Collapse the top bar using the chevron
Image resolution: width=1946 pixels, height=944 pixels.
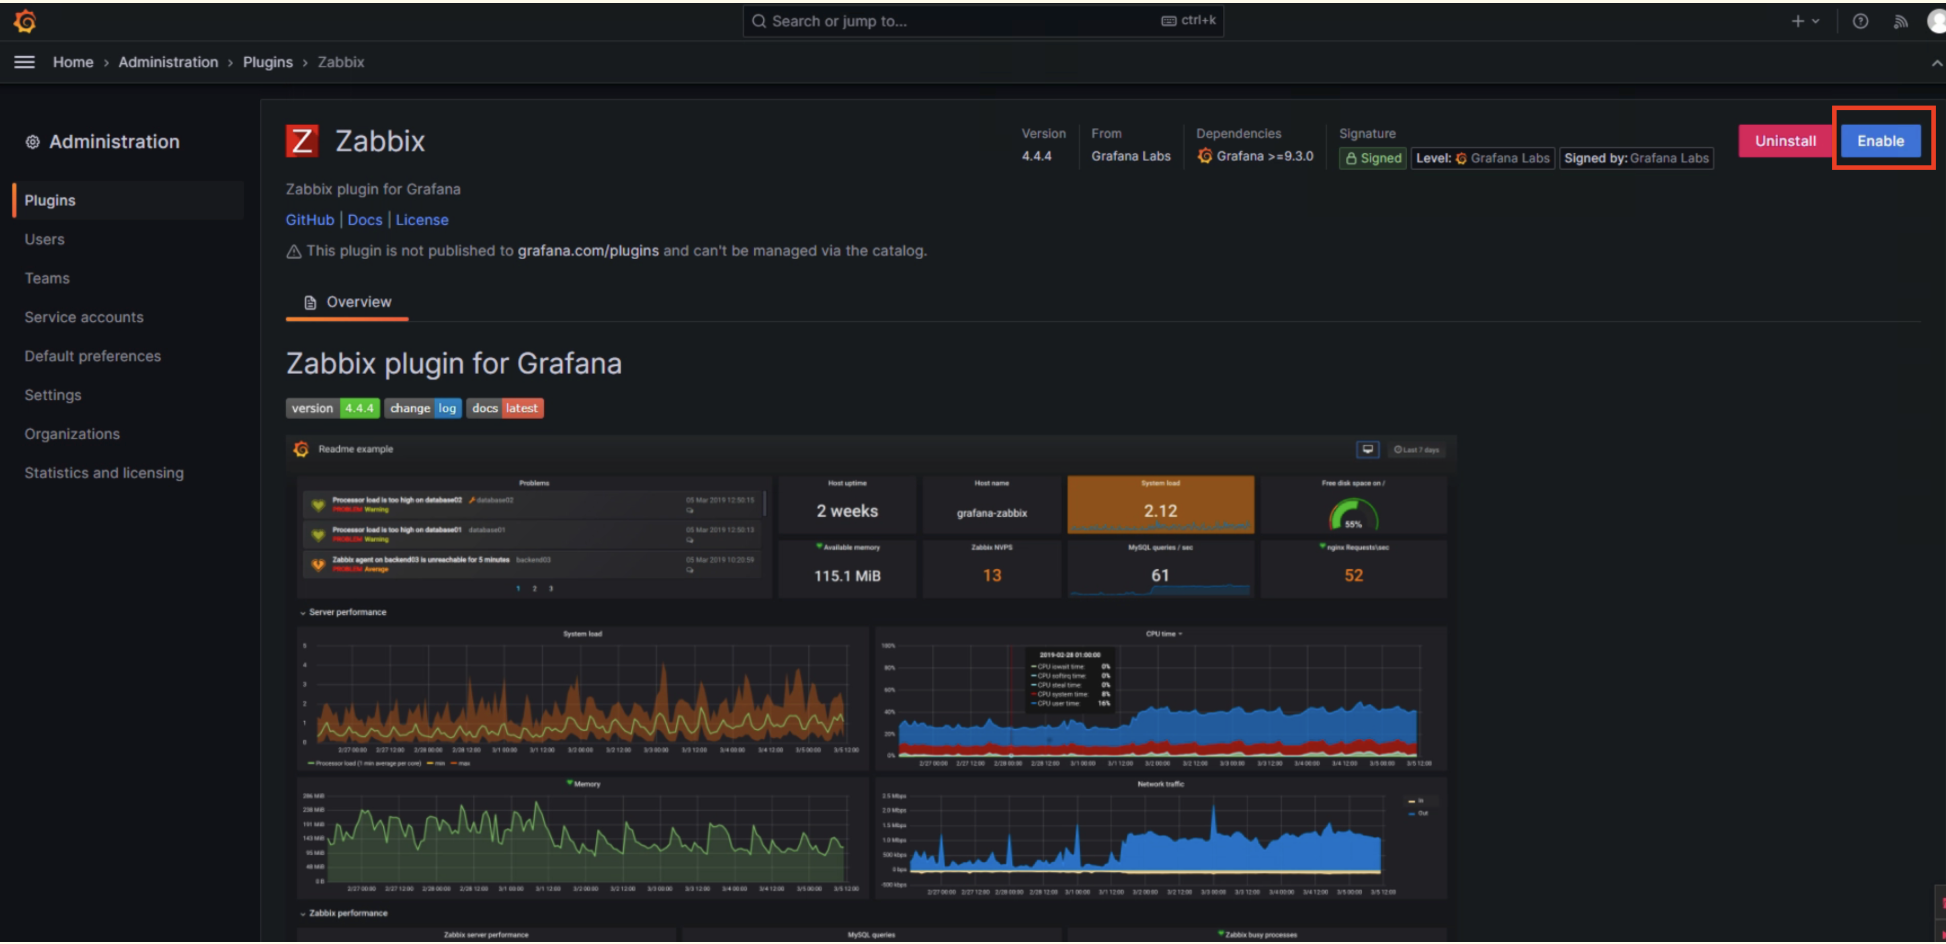pyautogui.click(x=1936, y=62)
